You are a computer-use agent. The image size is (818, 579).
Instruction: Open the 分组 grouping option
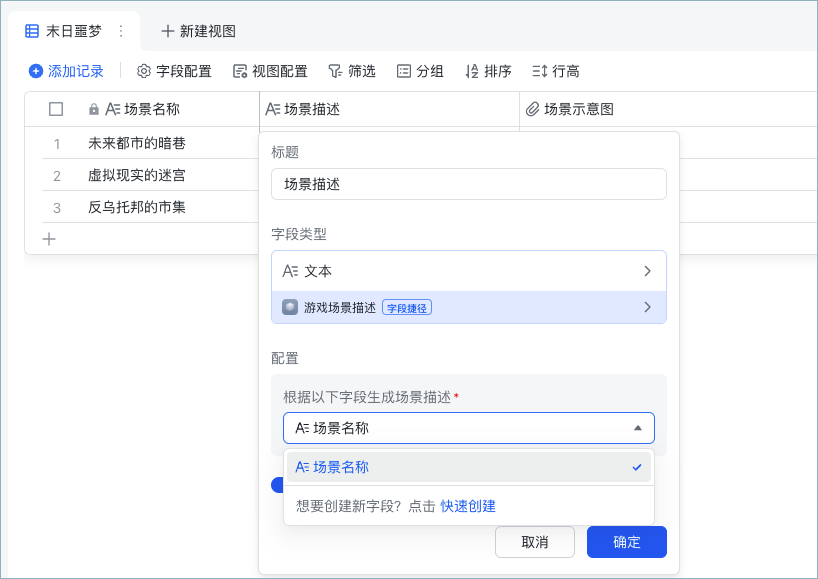click(x=420, y=71)
